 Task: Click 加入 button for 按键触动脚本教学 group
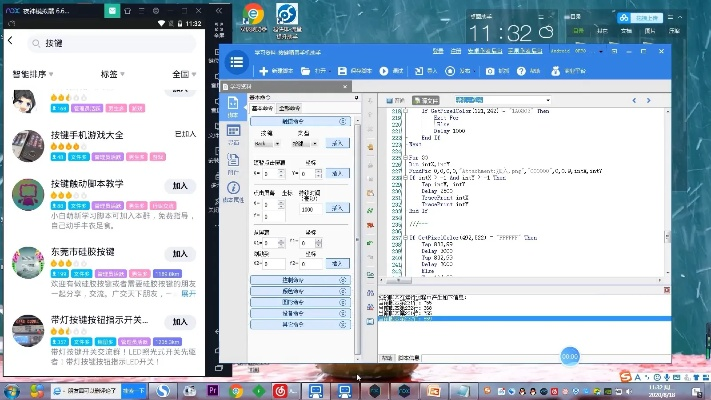coord(180,186)
